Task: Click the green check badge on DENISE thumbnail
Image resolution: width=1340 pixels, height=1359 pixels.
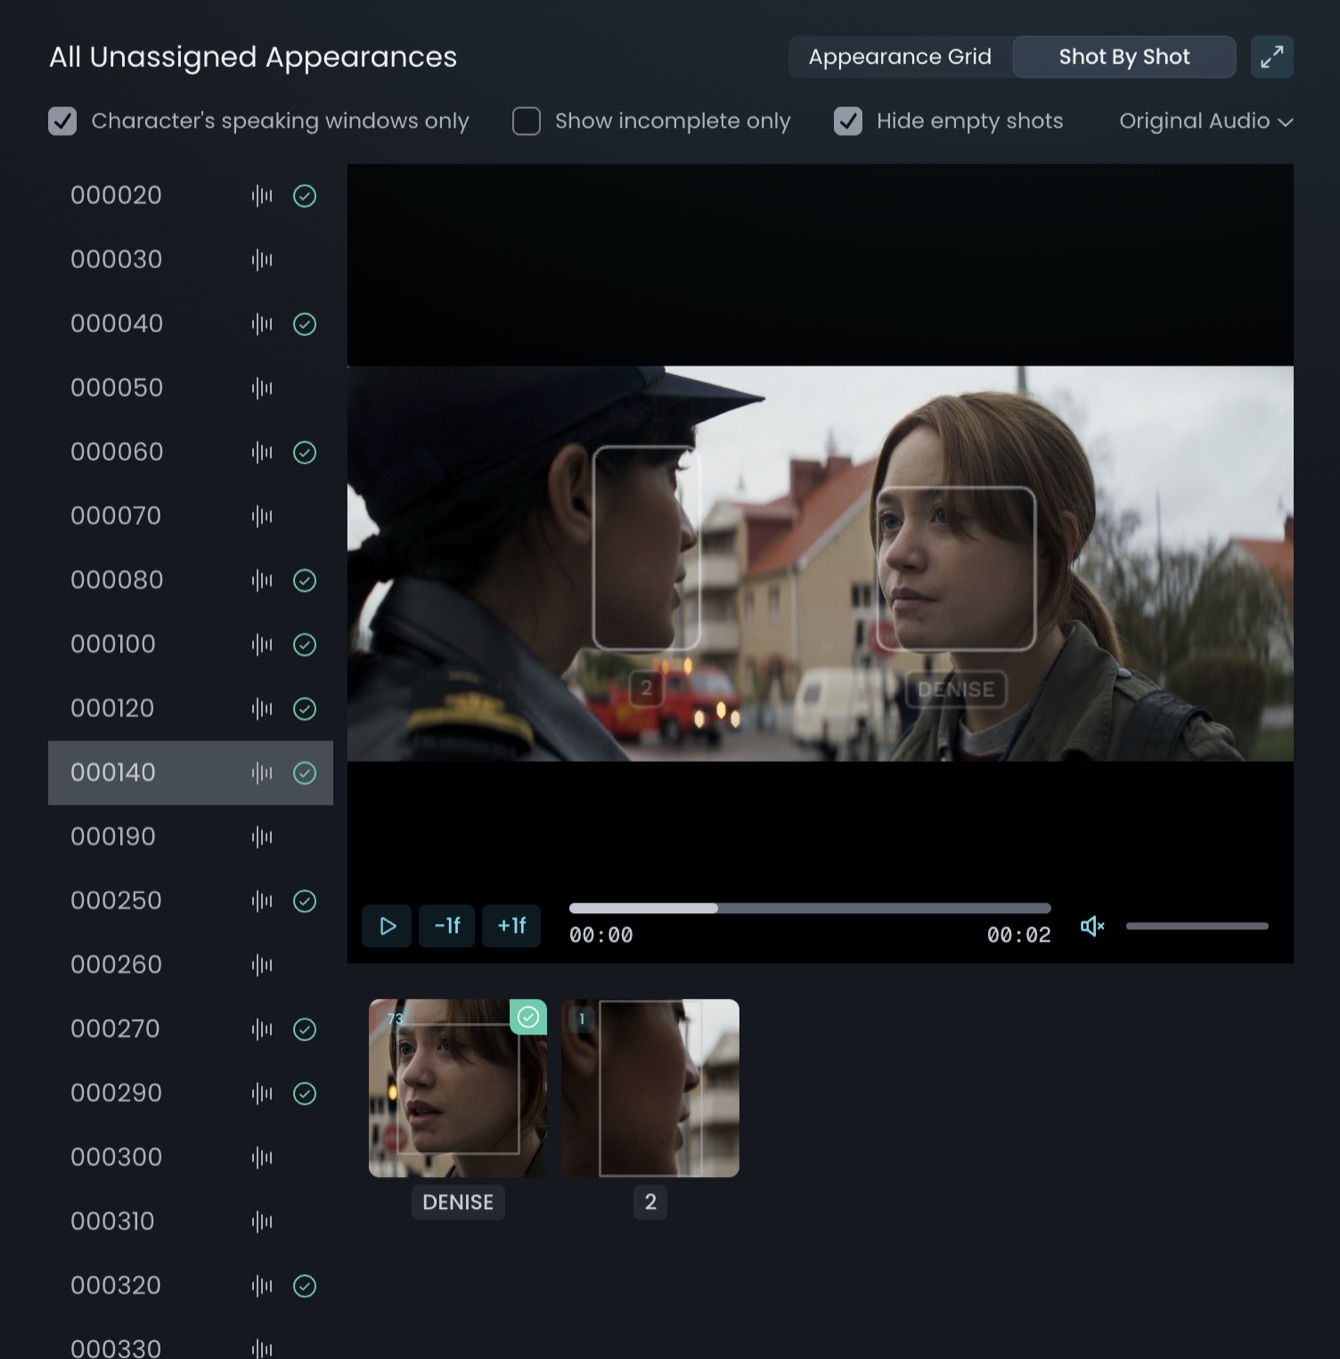Action: (x=528, y=1017)
